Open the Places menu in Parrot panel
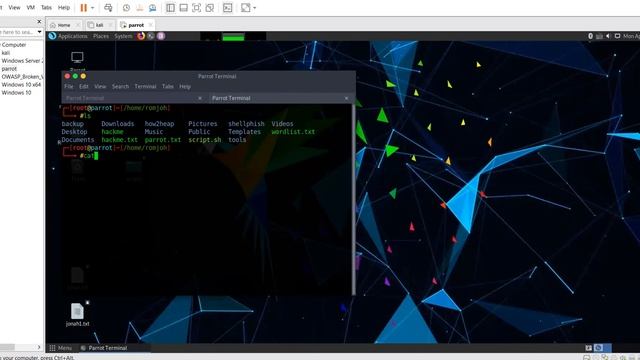 101,36
